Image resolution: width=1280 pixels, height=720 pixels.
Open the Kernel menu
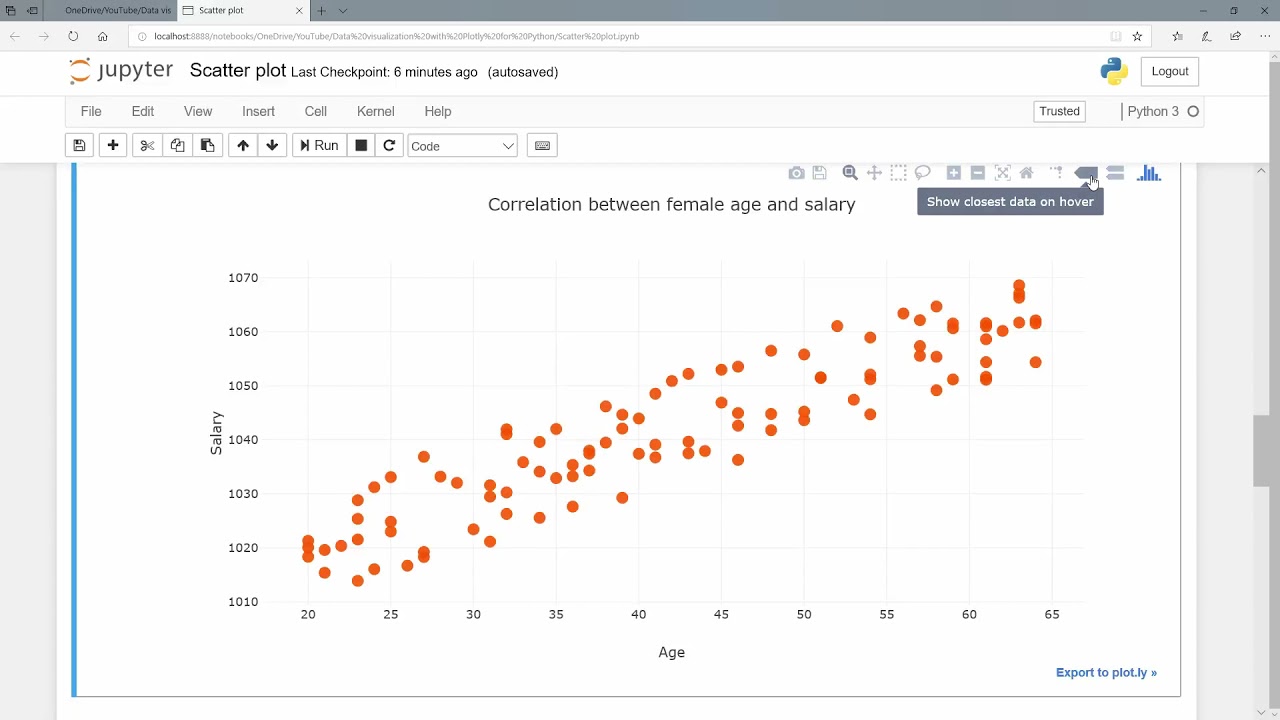point(376,111)
